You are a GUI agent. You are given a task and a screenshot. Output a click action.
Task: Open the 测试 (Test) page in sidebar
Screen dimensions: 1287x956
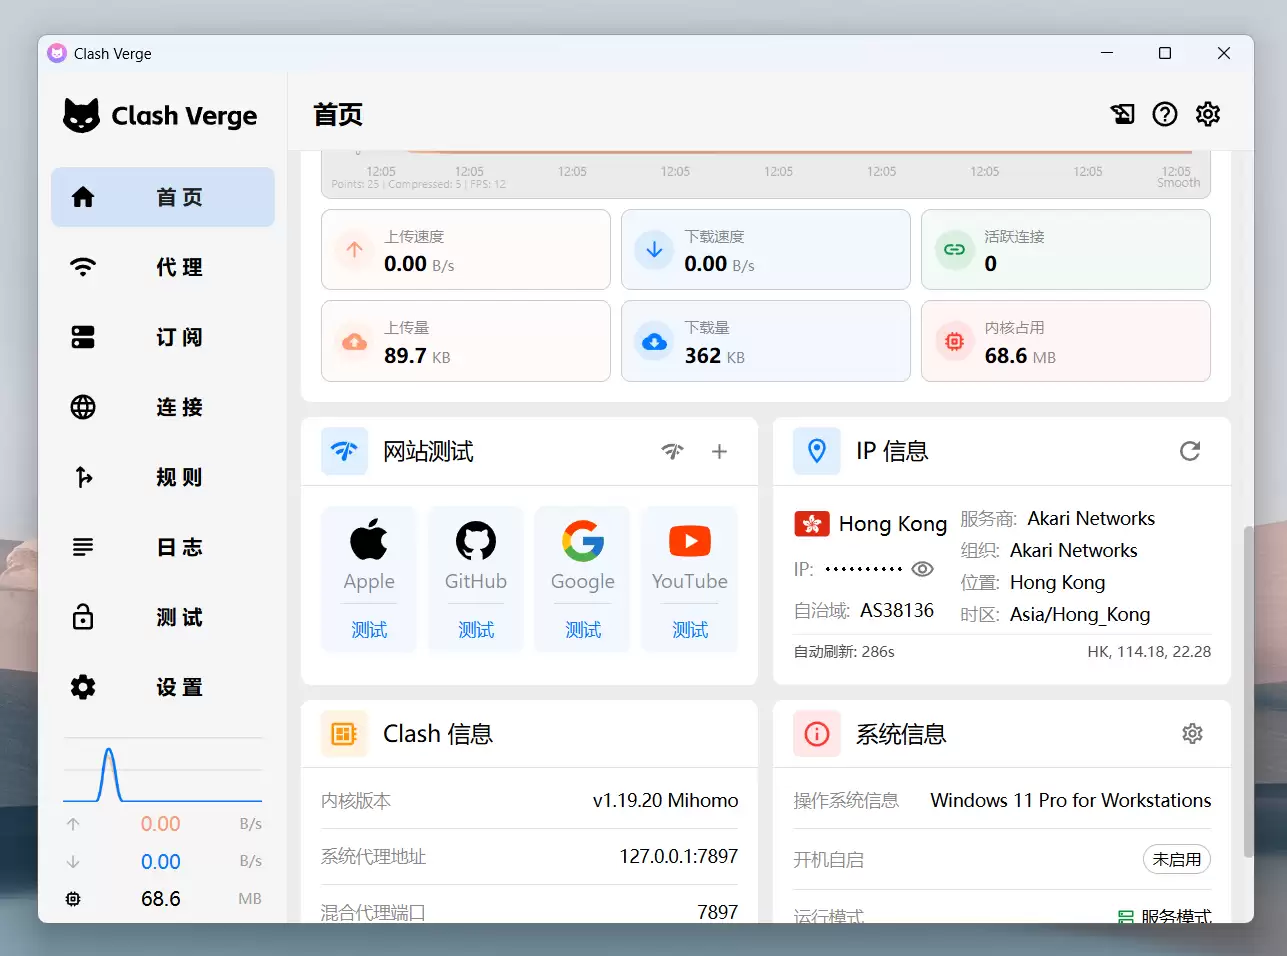click(x=163, y=617)
